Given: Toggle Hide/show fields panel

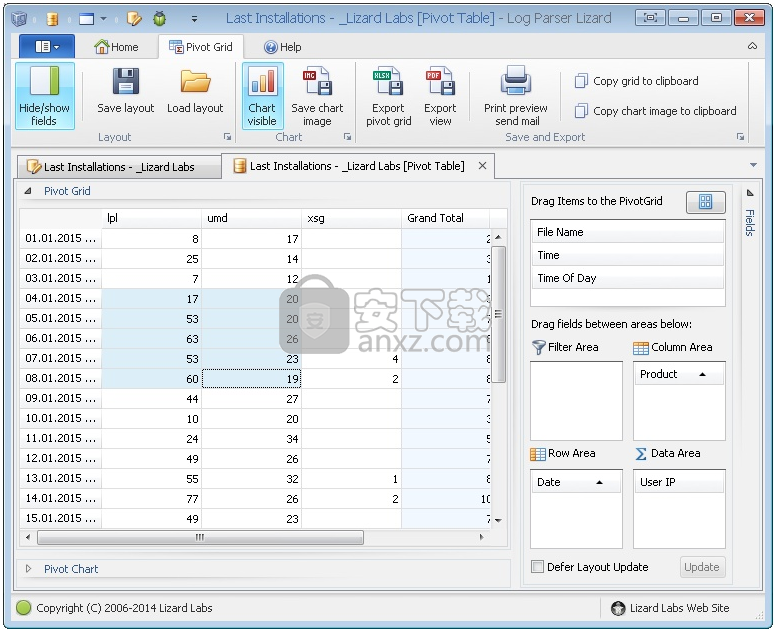Looking at the screenshot, I should point(44,96).
